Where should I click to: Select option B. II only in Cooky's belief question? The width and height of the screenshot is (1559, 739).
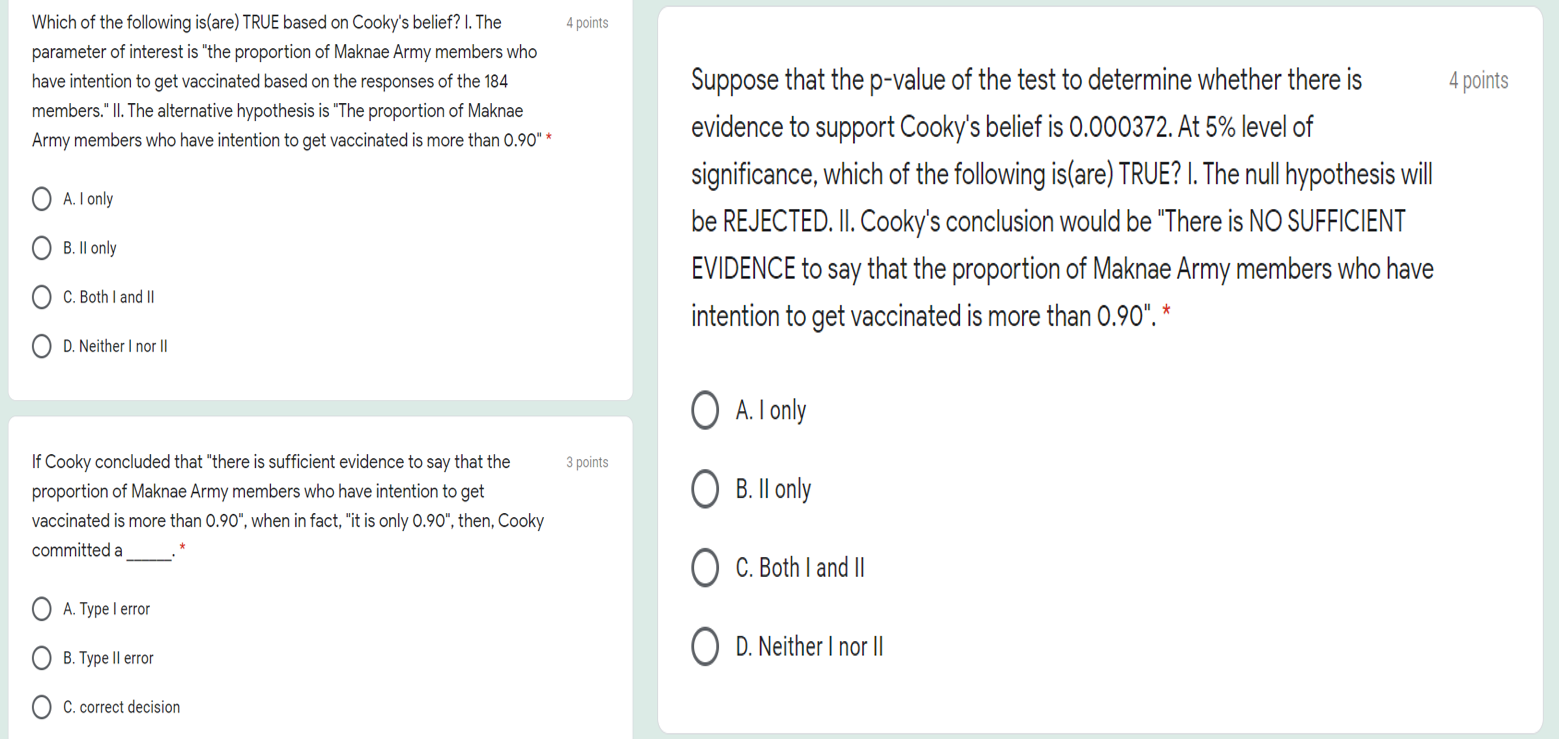41,248
